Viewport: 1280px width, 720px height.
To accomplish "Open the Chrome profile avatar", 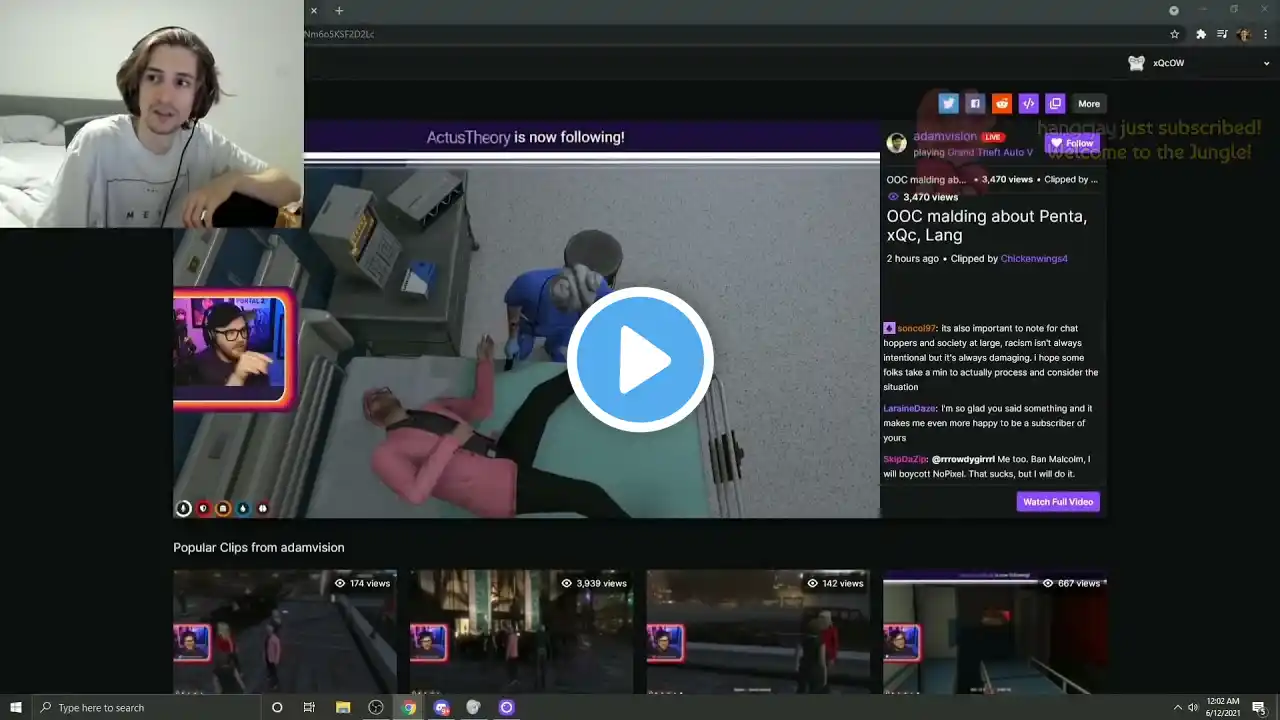I will (x=1244, y=34).
